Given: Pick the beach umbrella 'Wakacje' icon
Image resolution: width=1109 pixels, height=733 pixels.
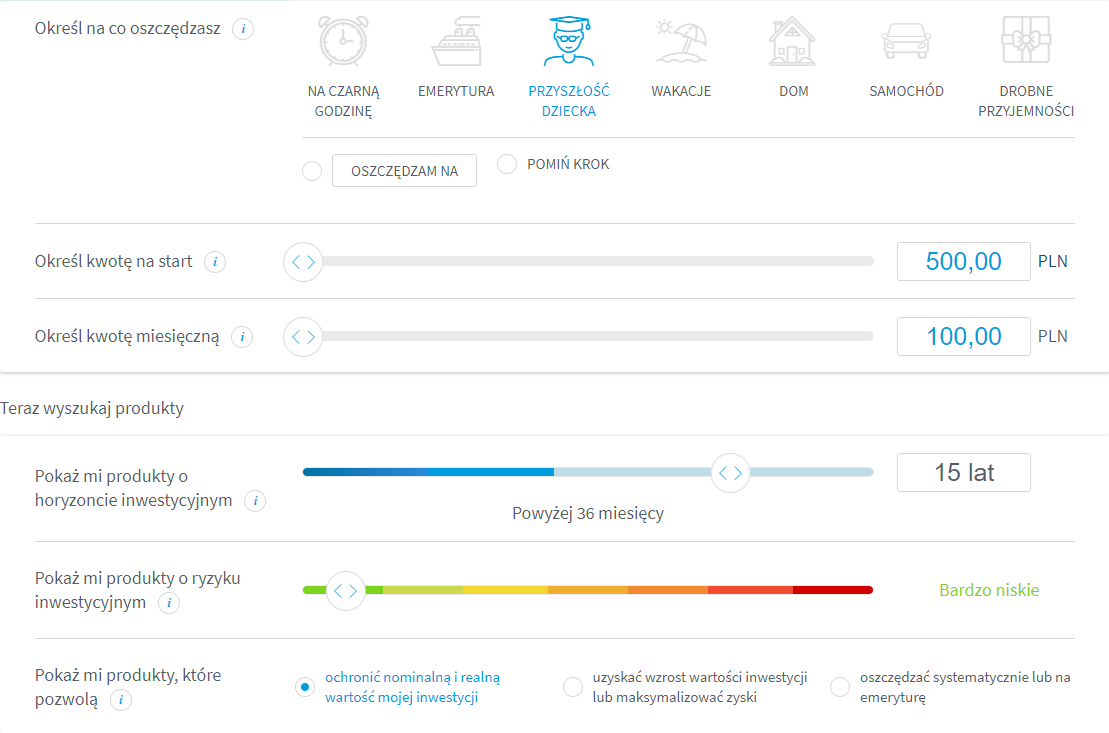Looking at the screenshot, I should (x=681, y=42).
